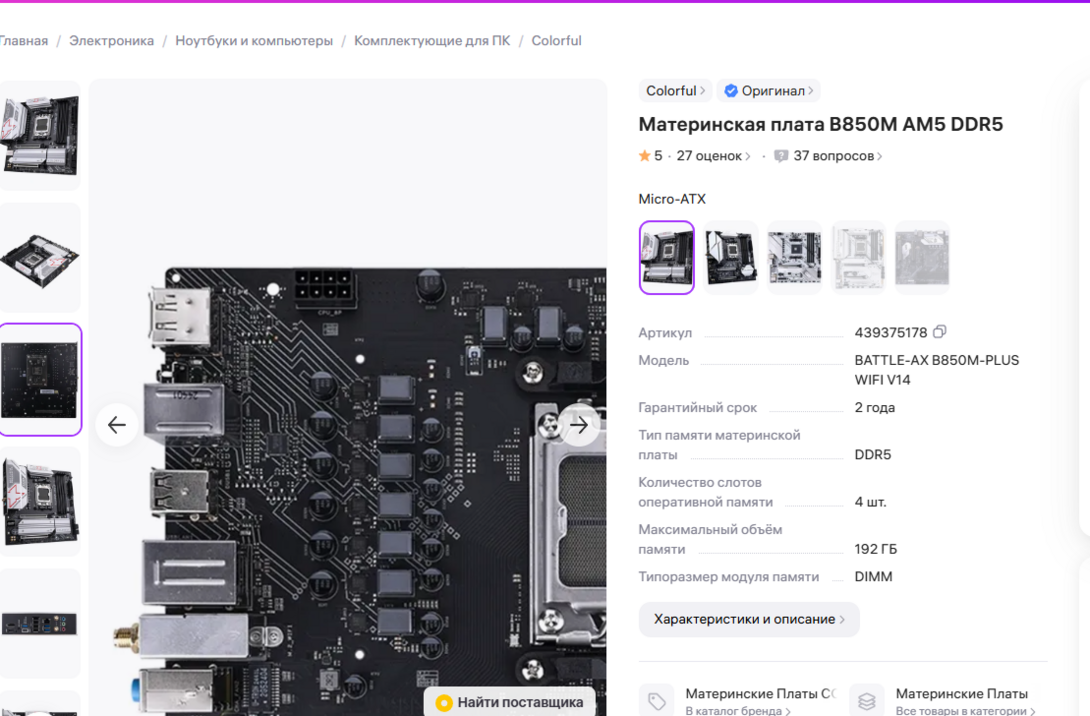Select the white fourth variant

(x=858, y=257)
